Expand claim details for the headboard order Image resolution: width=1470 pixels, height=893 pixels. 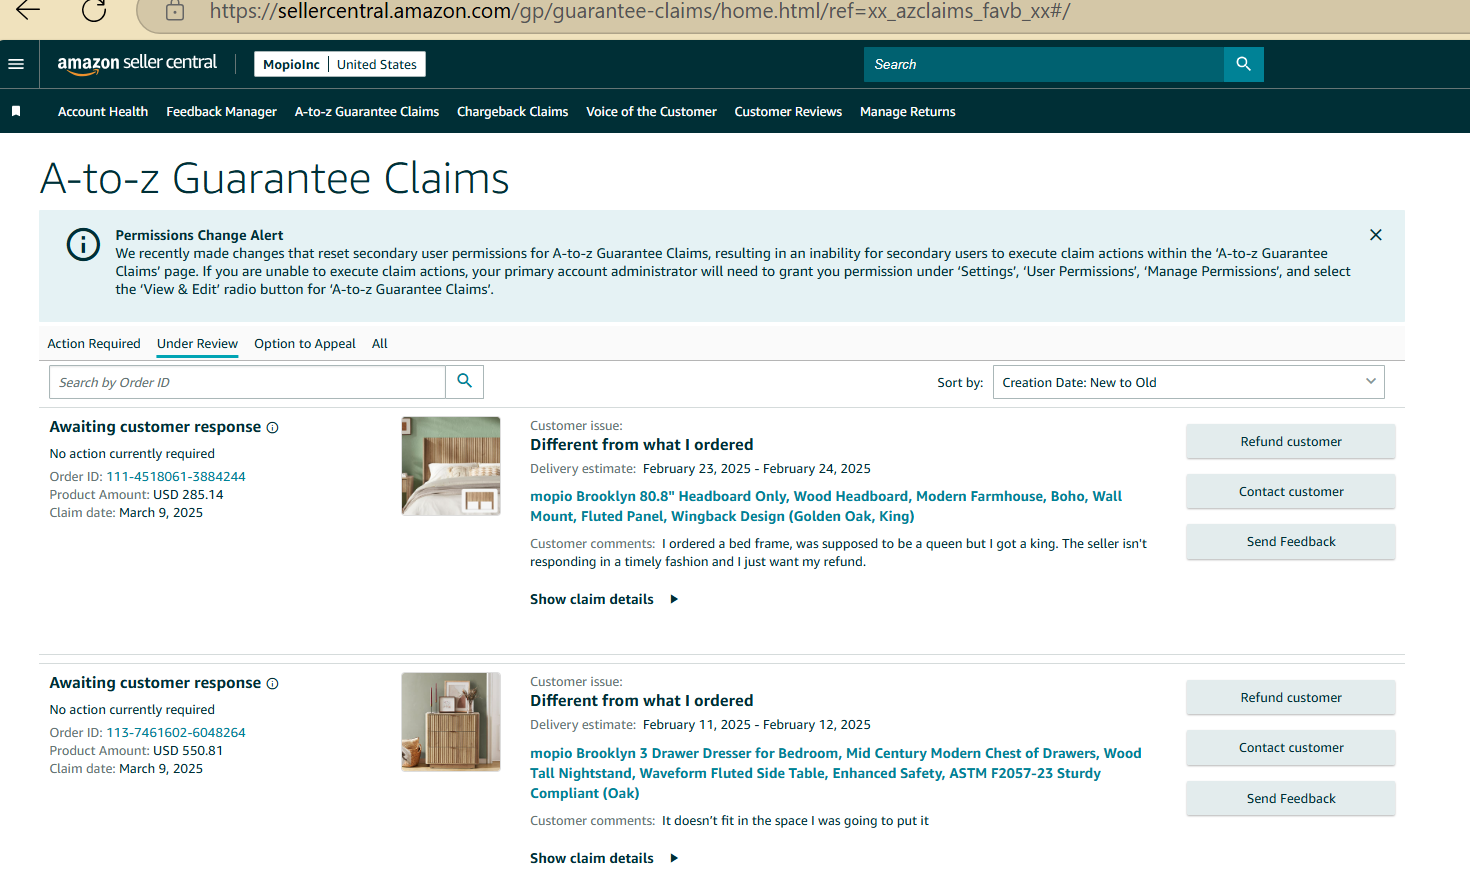coord(604,599)
